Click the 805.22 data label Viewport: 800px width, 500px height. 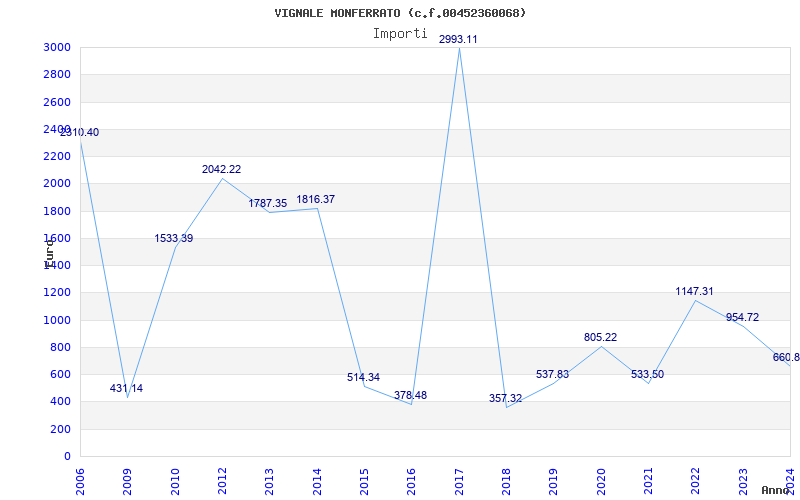(x=601, y=337)
